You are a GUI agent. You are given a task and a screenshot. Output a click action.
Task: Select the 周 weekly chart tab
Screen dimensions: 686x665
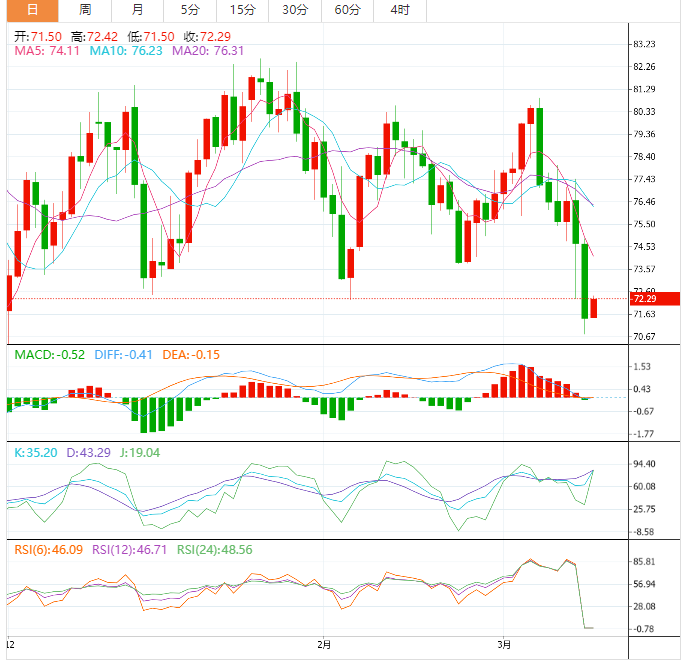pos(85,10)
